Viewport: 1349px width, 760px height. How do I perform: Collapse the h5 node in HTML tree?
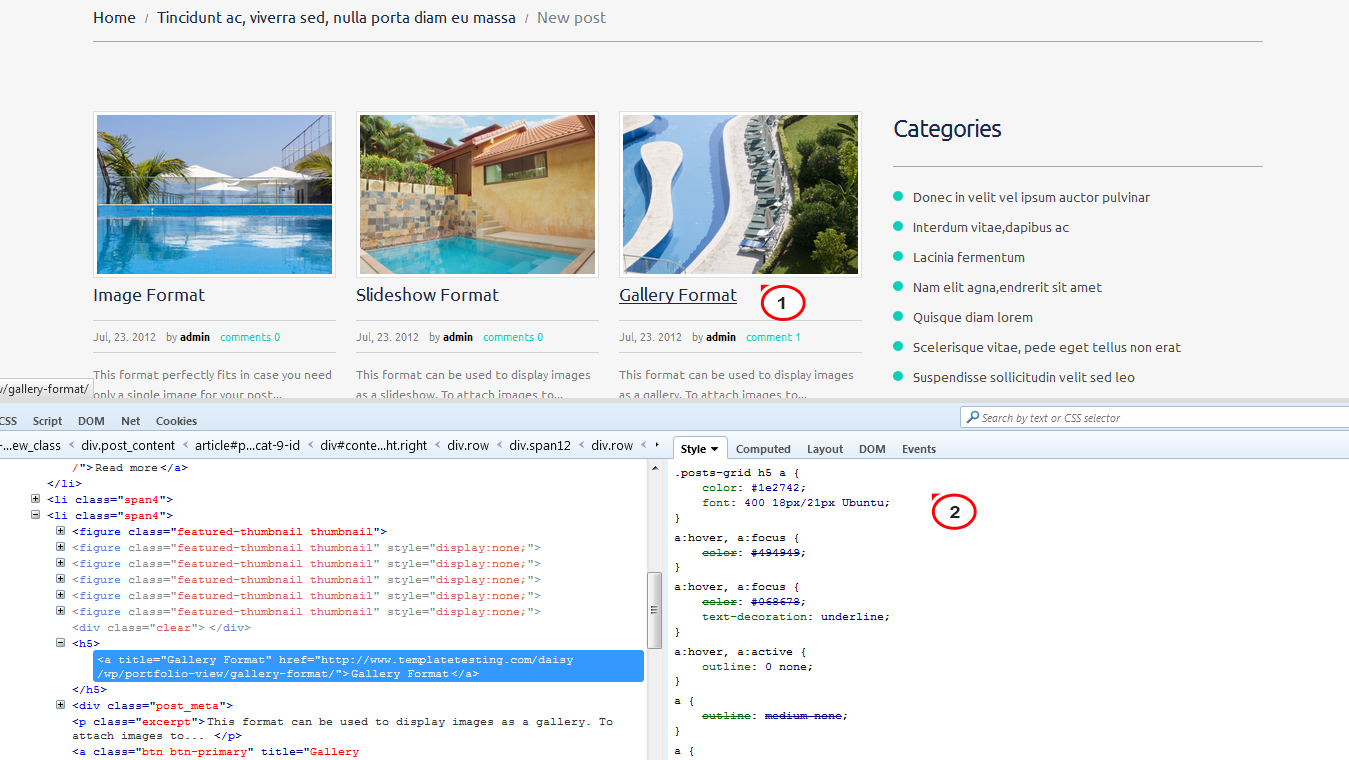tap(60, 643)
